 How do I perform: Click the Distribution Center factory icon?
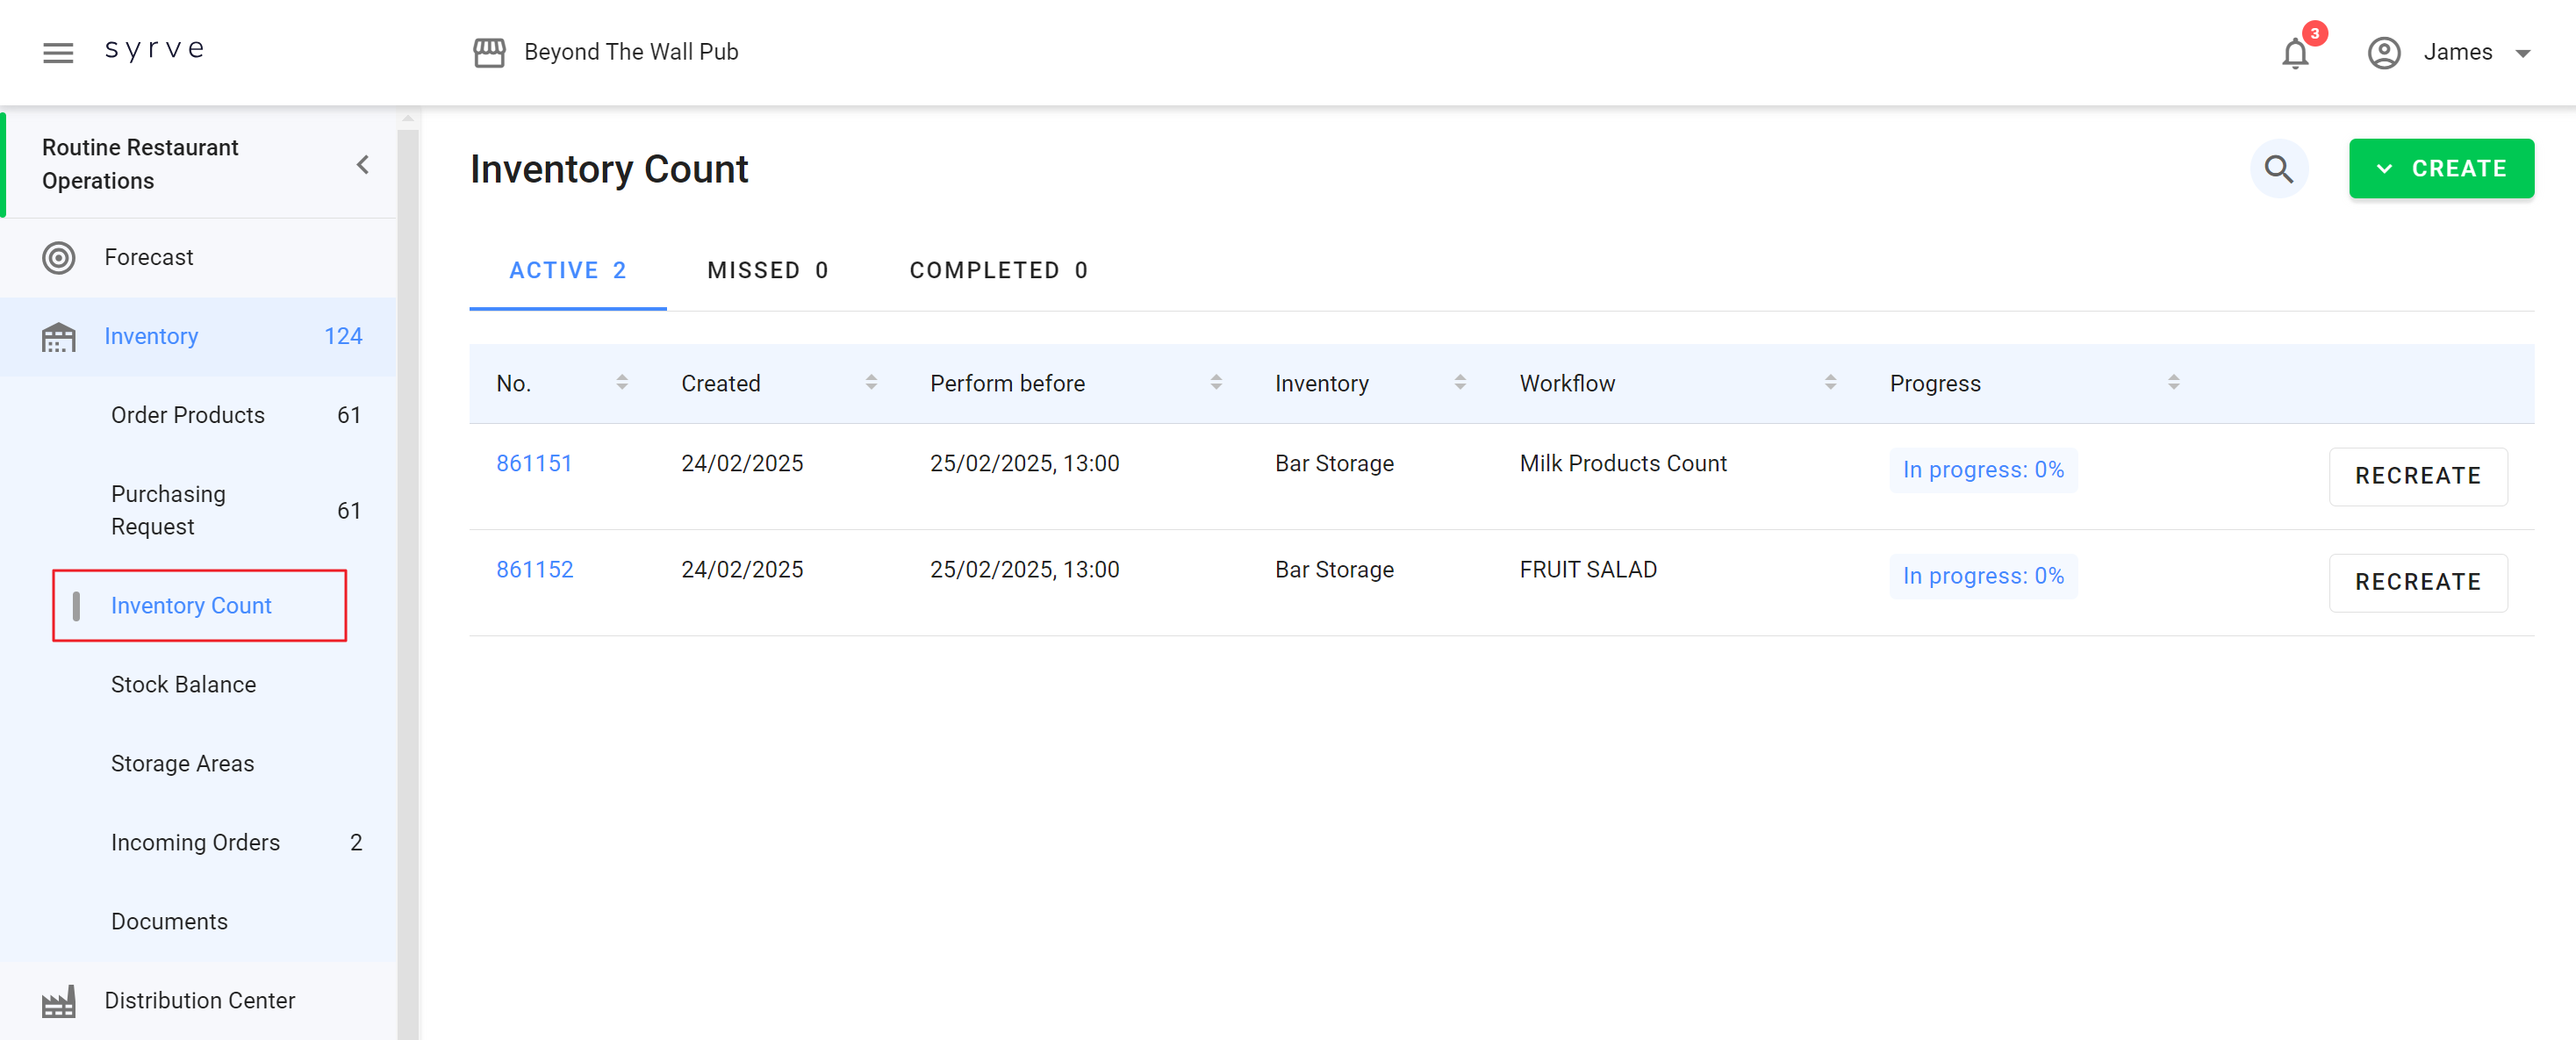(59, 1001)
